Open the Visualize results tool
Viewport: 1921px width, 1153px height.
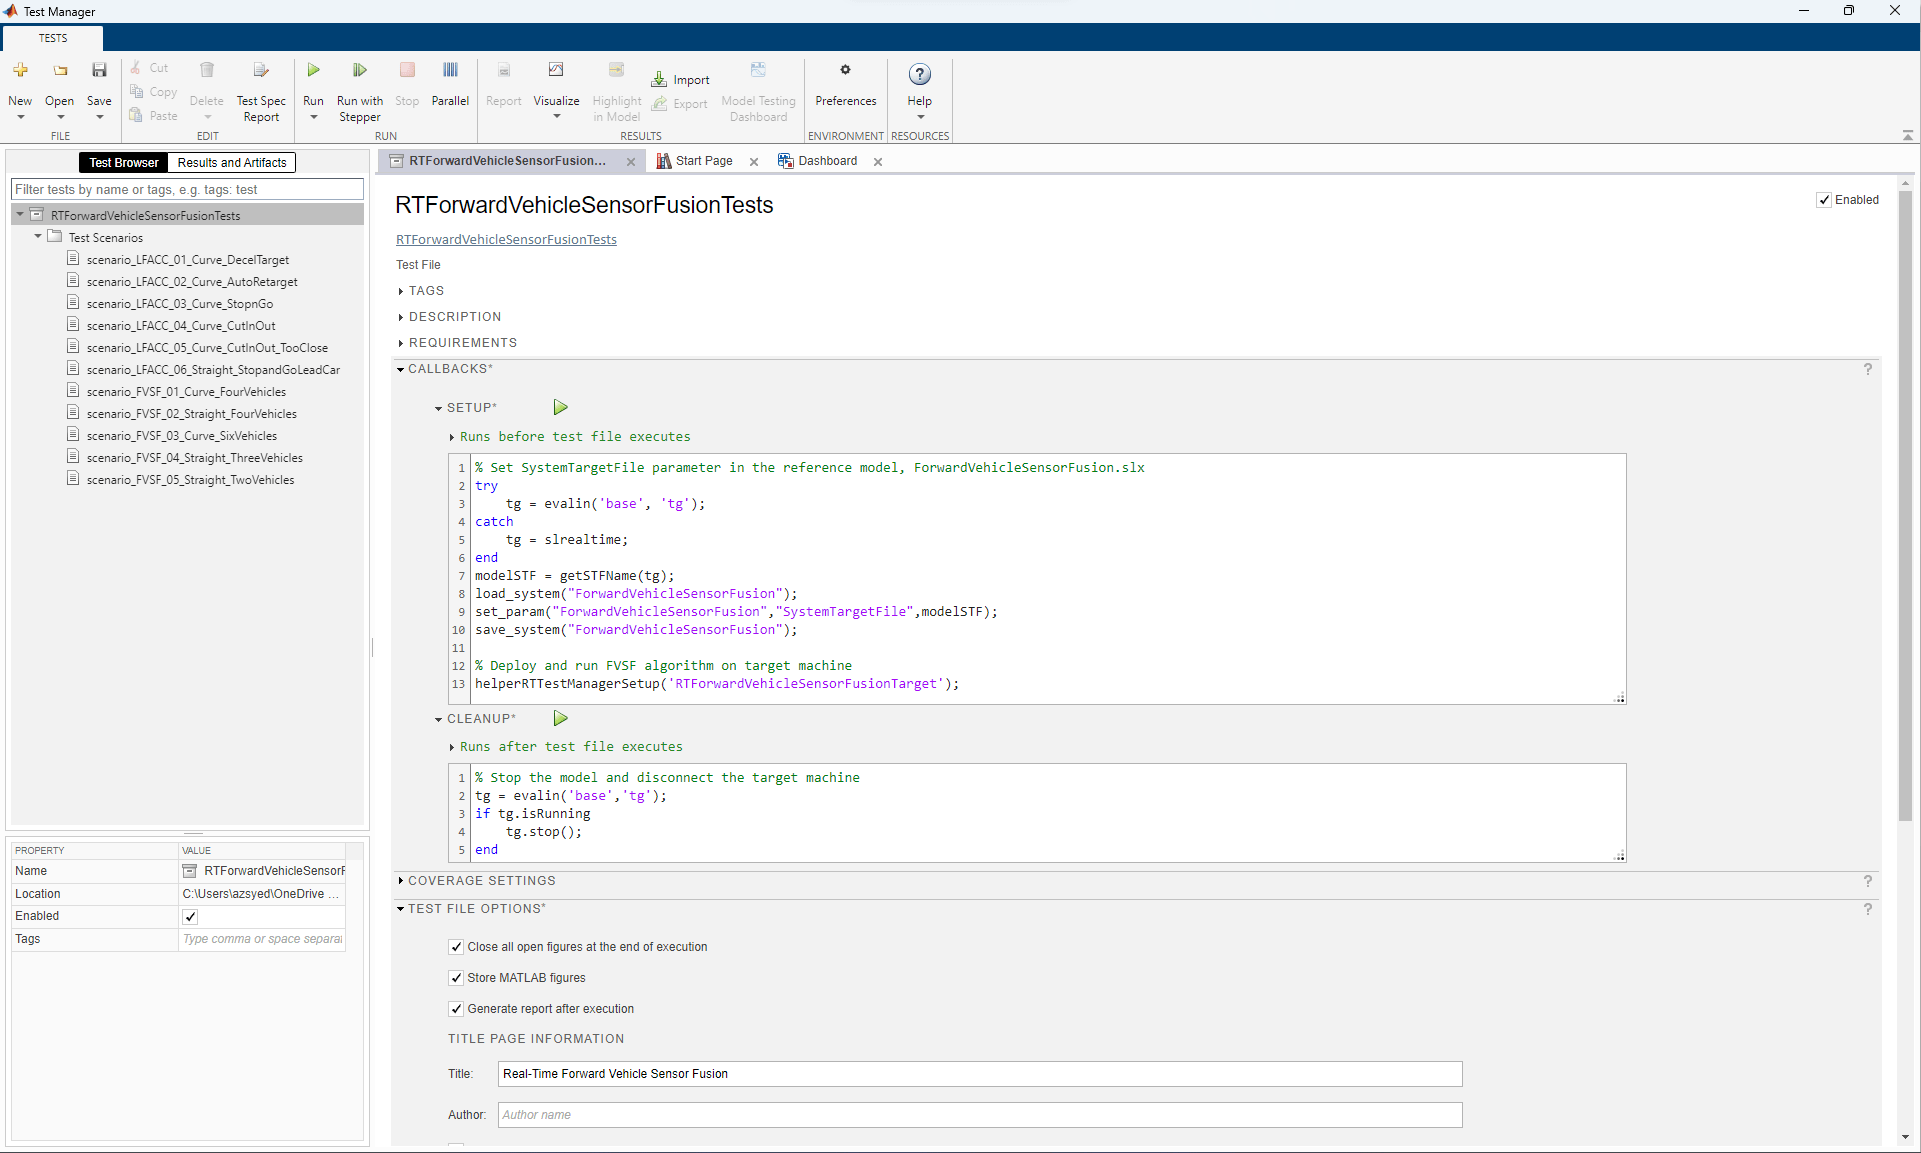click(x=556, y=71)
